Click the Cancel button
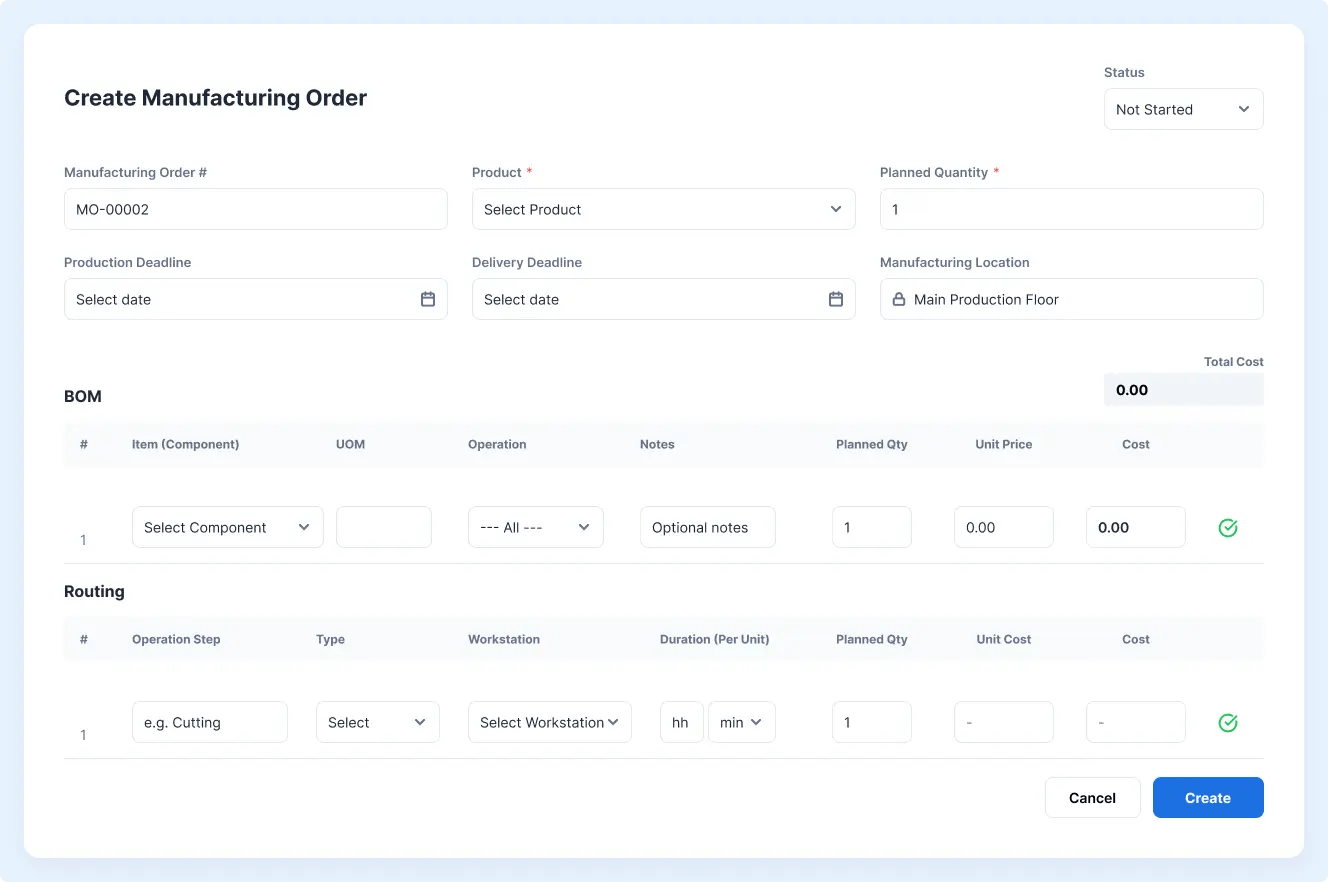This screenshot has height=882, width=1328. 1092,798
